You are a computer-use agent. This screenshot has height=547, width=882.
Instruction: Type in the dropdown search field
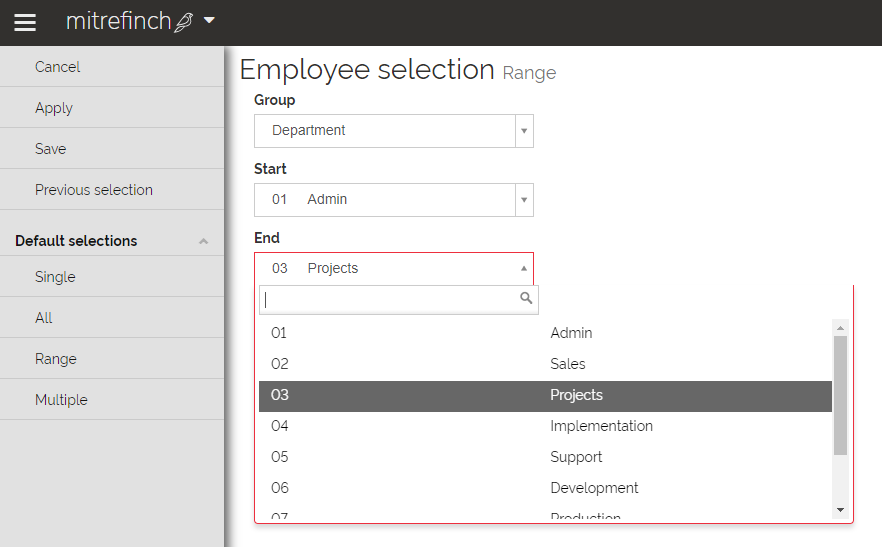[390, 299]
